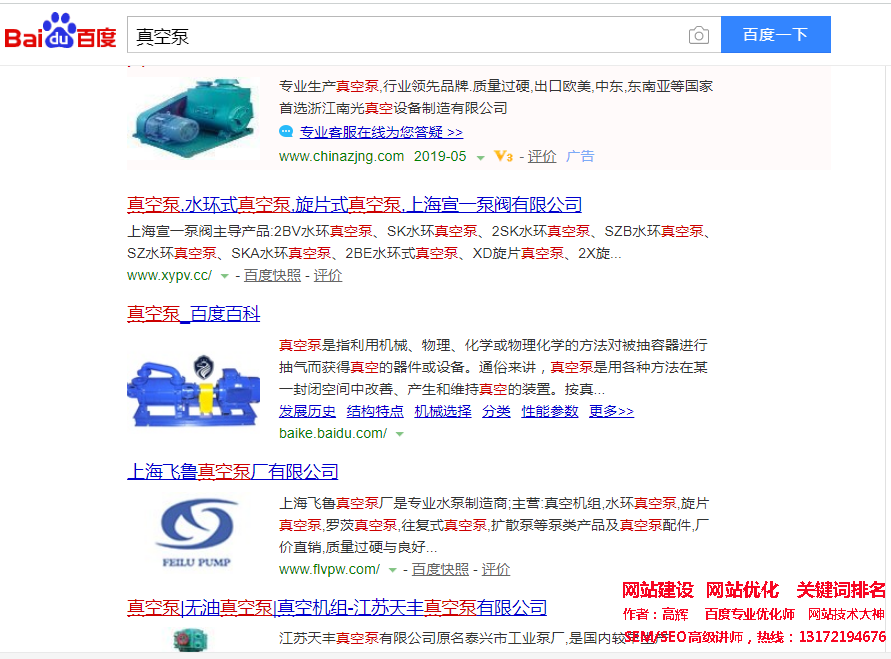Open 上海飞鲁真空泵厂有限公司 result title
The height and width of the screenshot is (659, 891).
tap(232, 472)
